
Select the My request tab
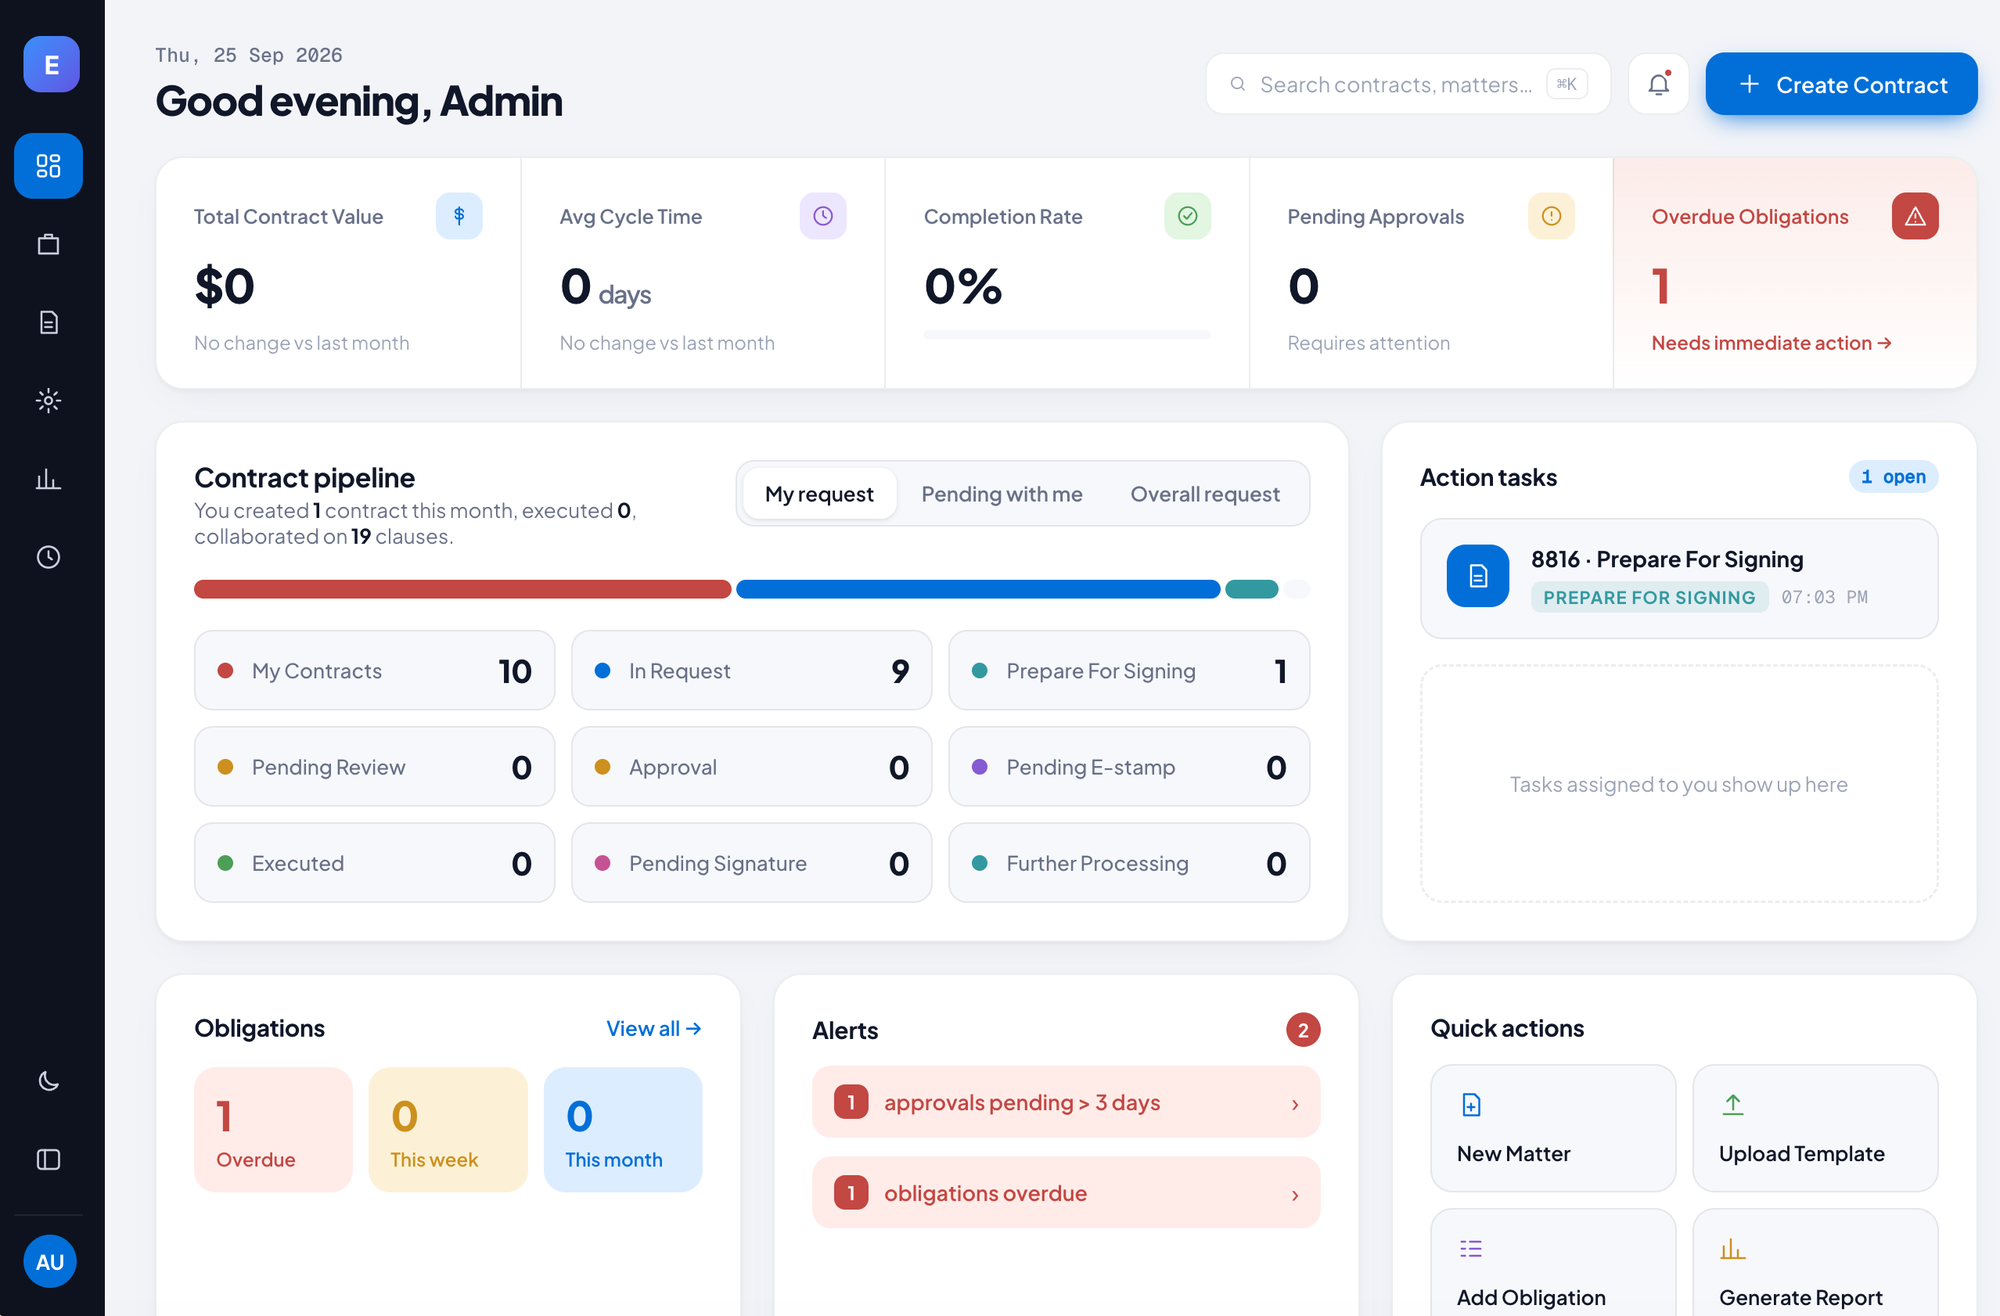tap(819, 494)
